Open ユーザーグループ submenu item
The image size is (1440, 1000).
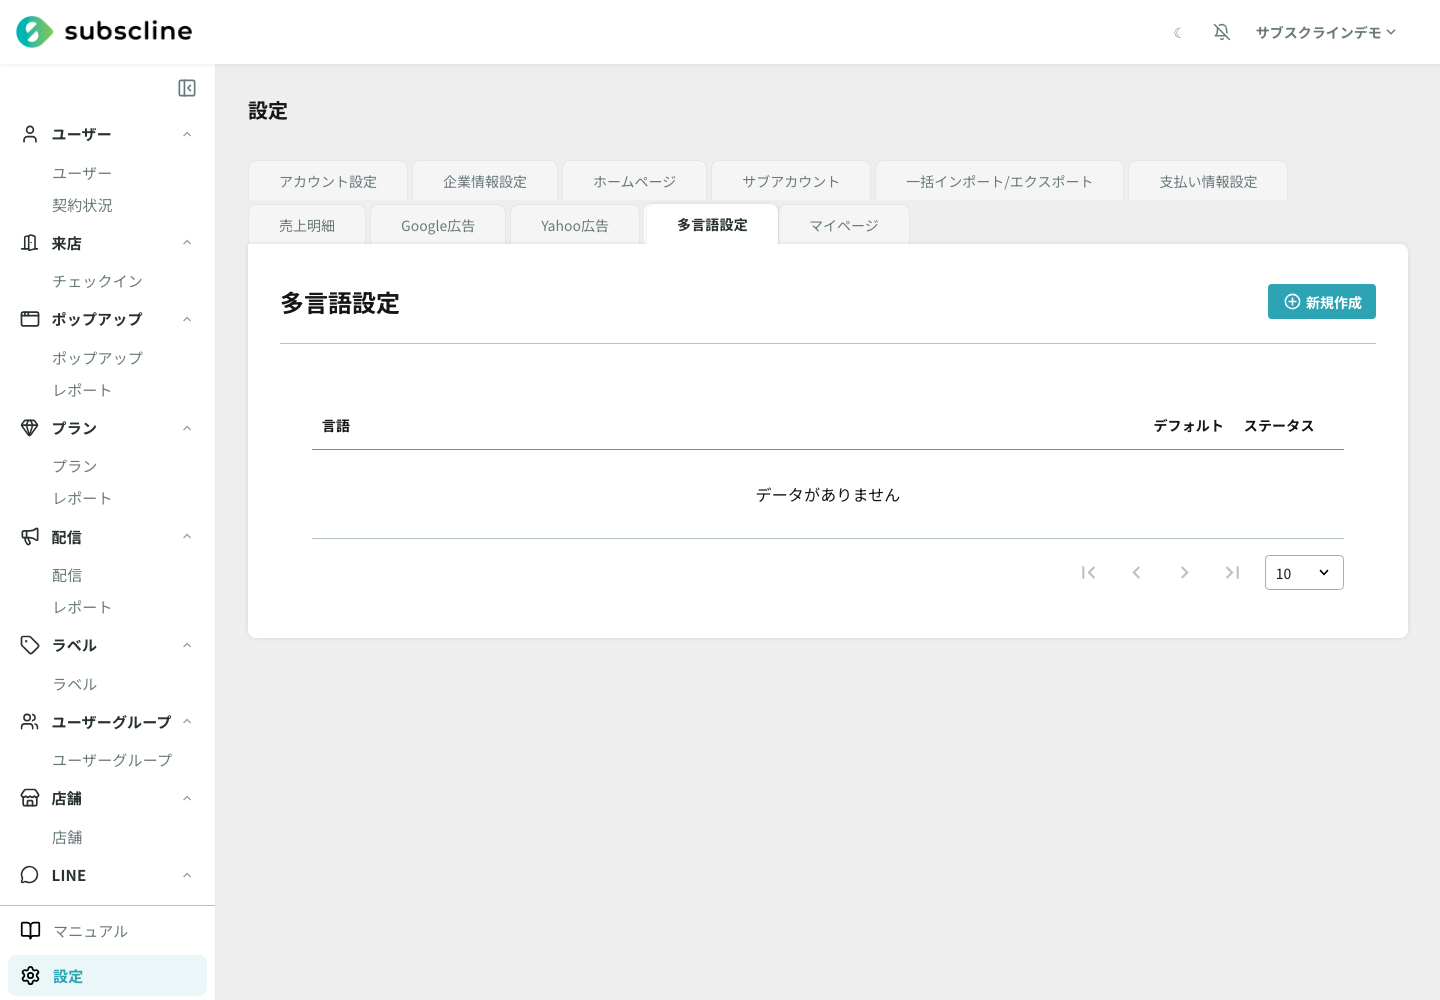(112, 760)
